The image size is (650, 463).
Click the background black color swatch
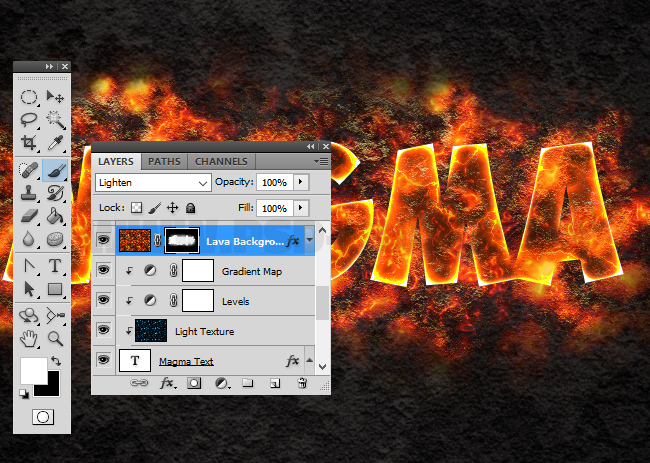tap(51, 389)
